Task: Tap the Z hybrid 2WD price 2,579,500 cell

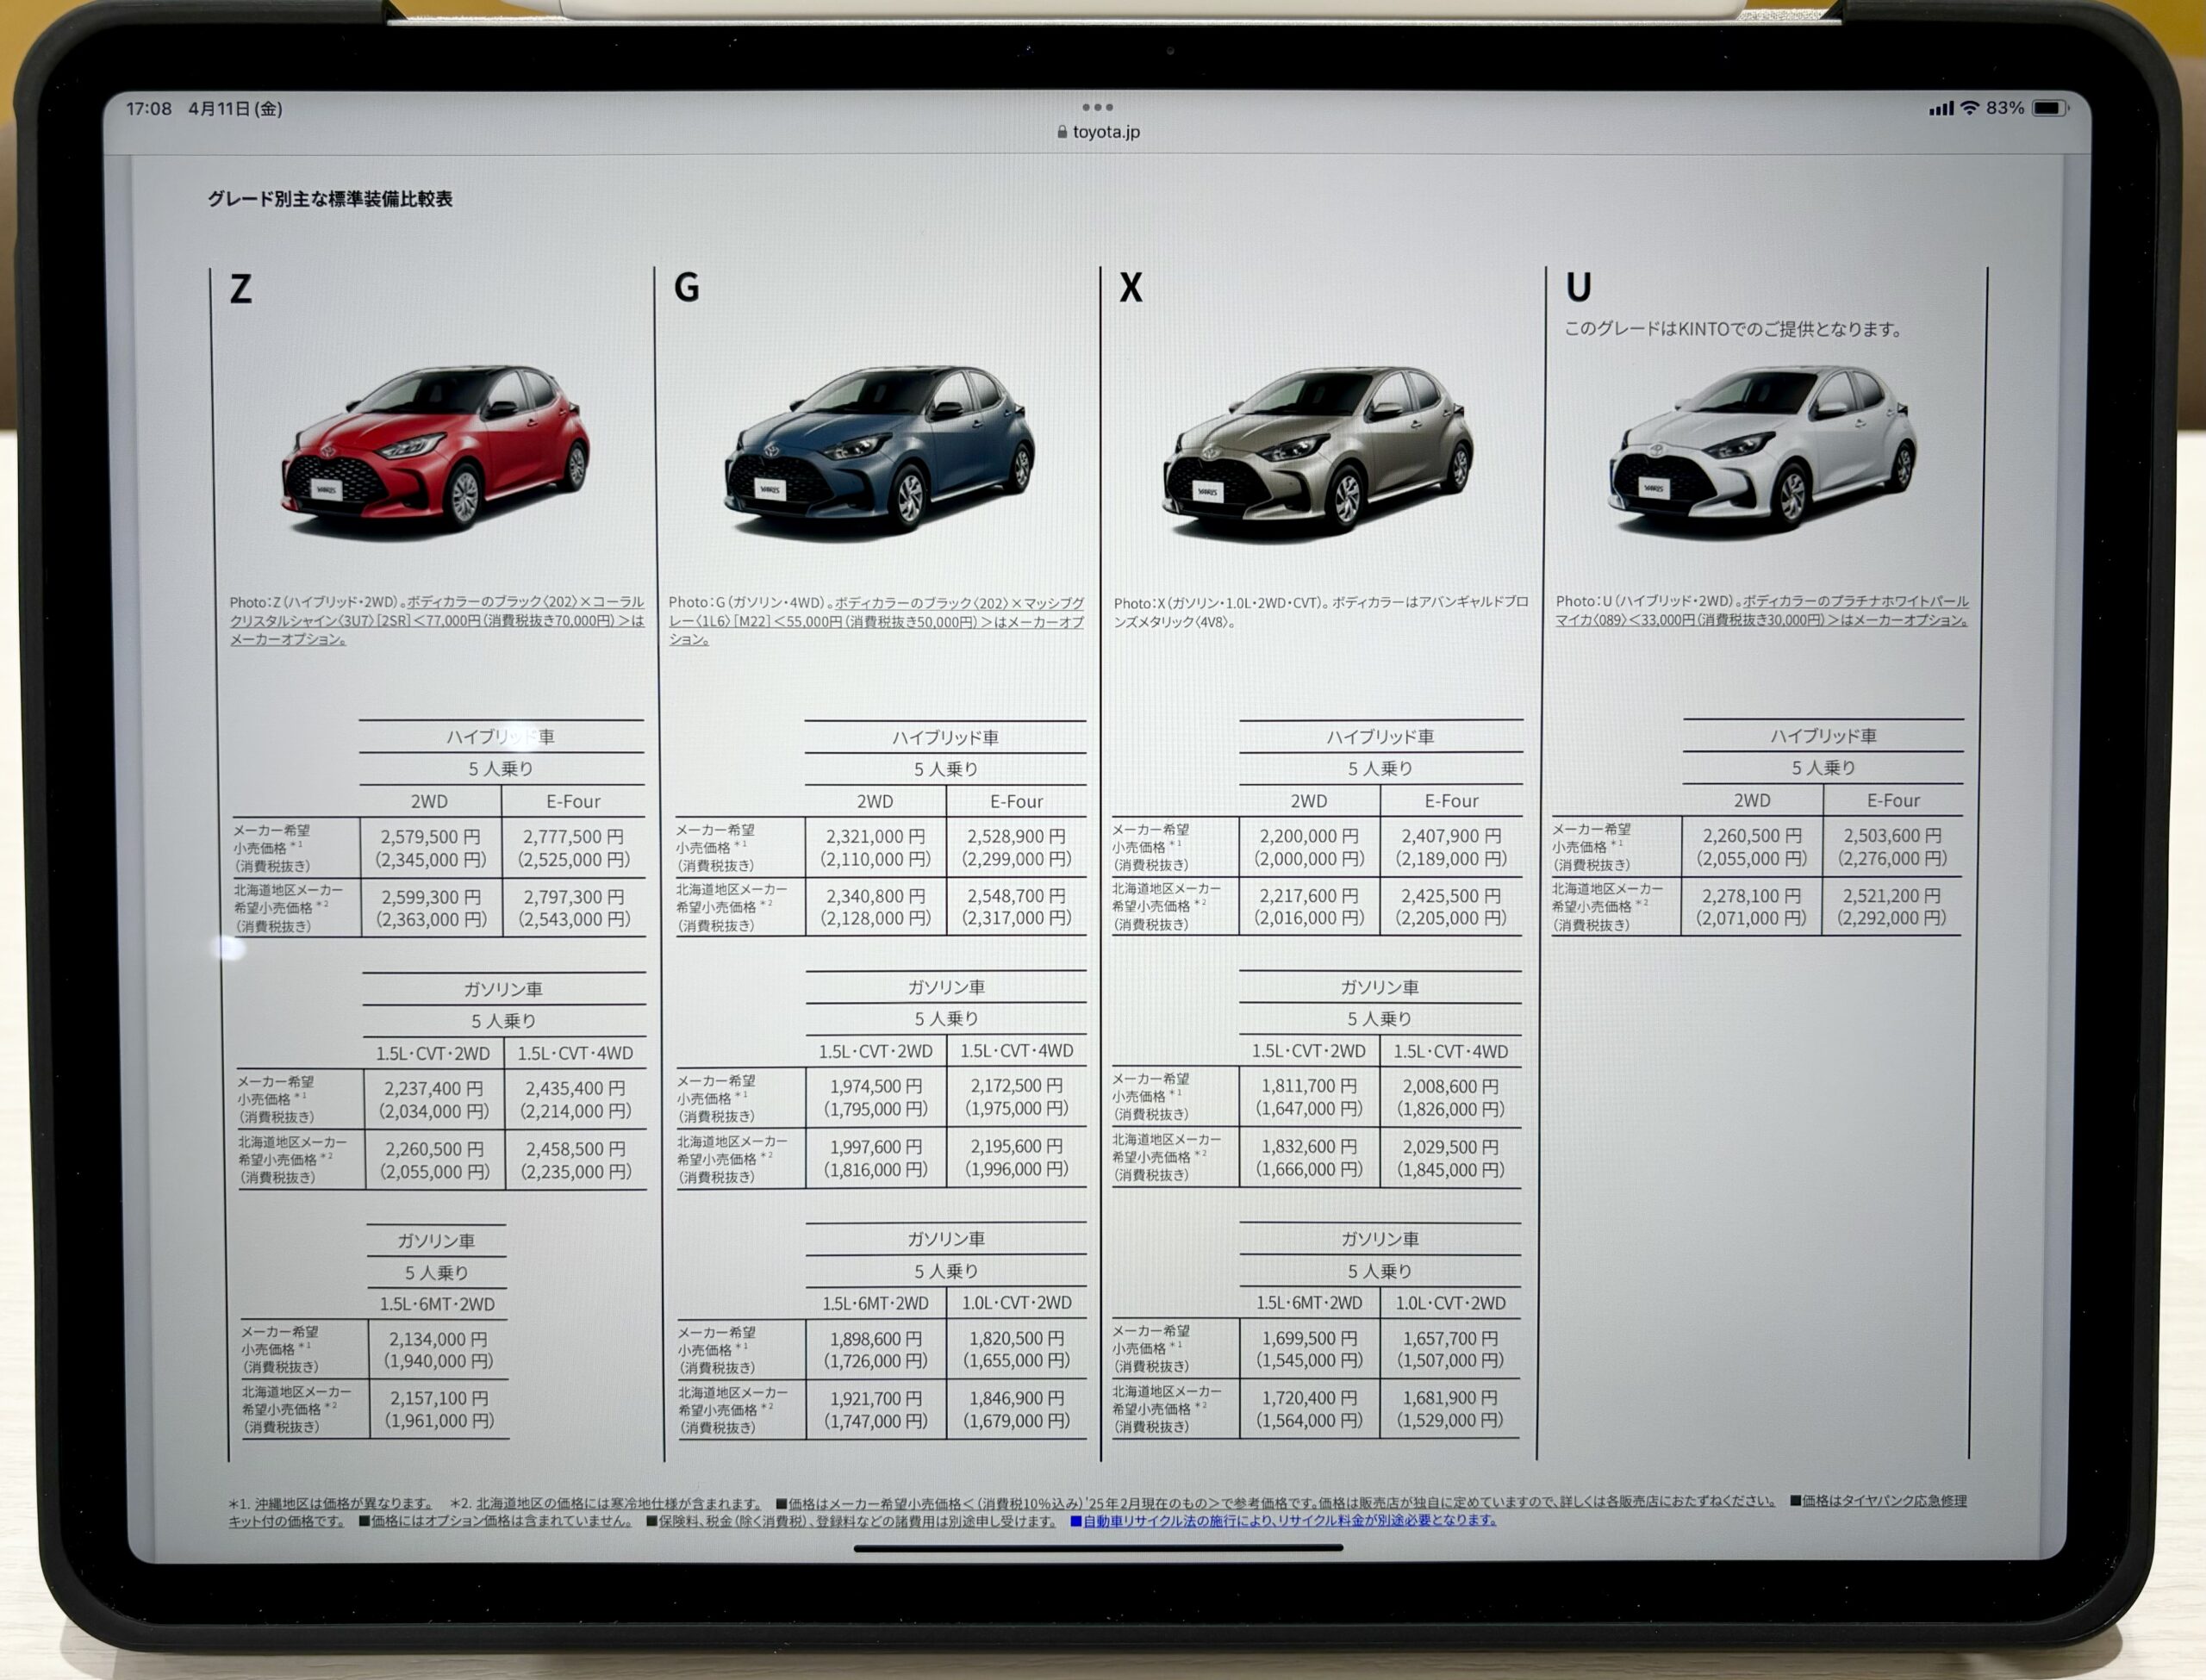Action: (431, 847)
